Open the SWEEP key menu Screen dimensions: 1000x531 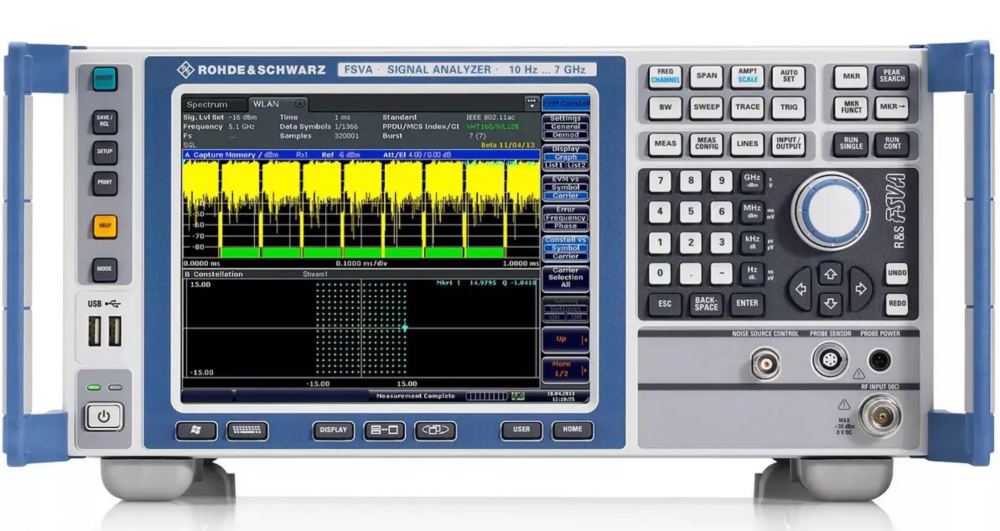tap(707, 108)
